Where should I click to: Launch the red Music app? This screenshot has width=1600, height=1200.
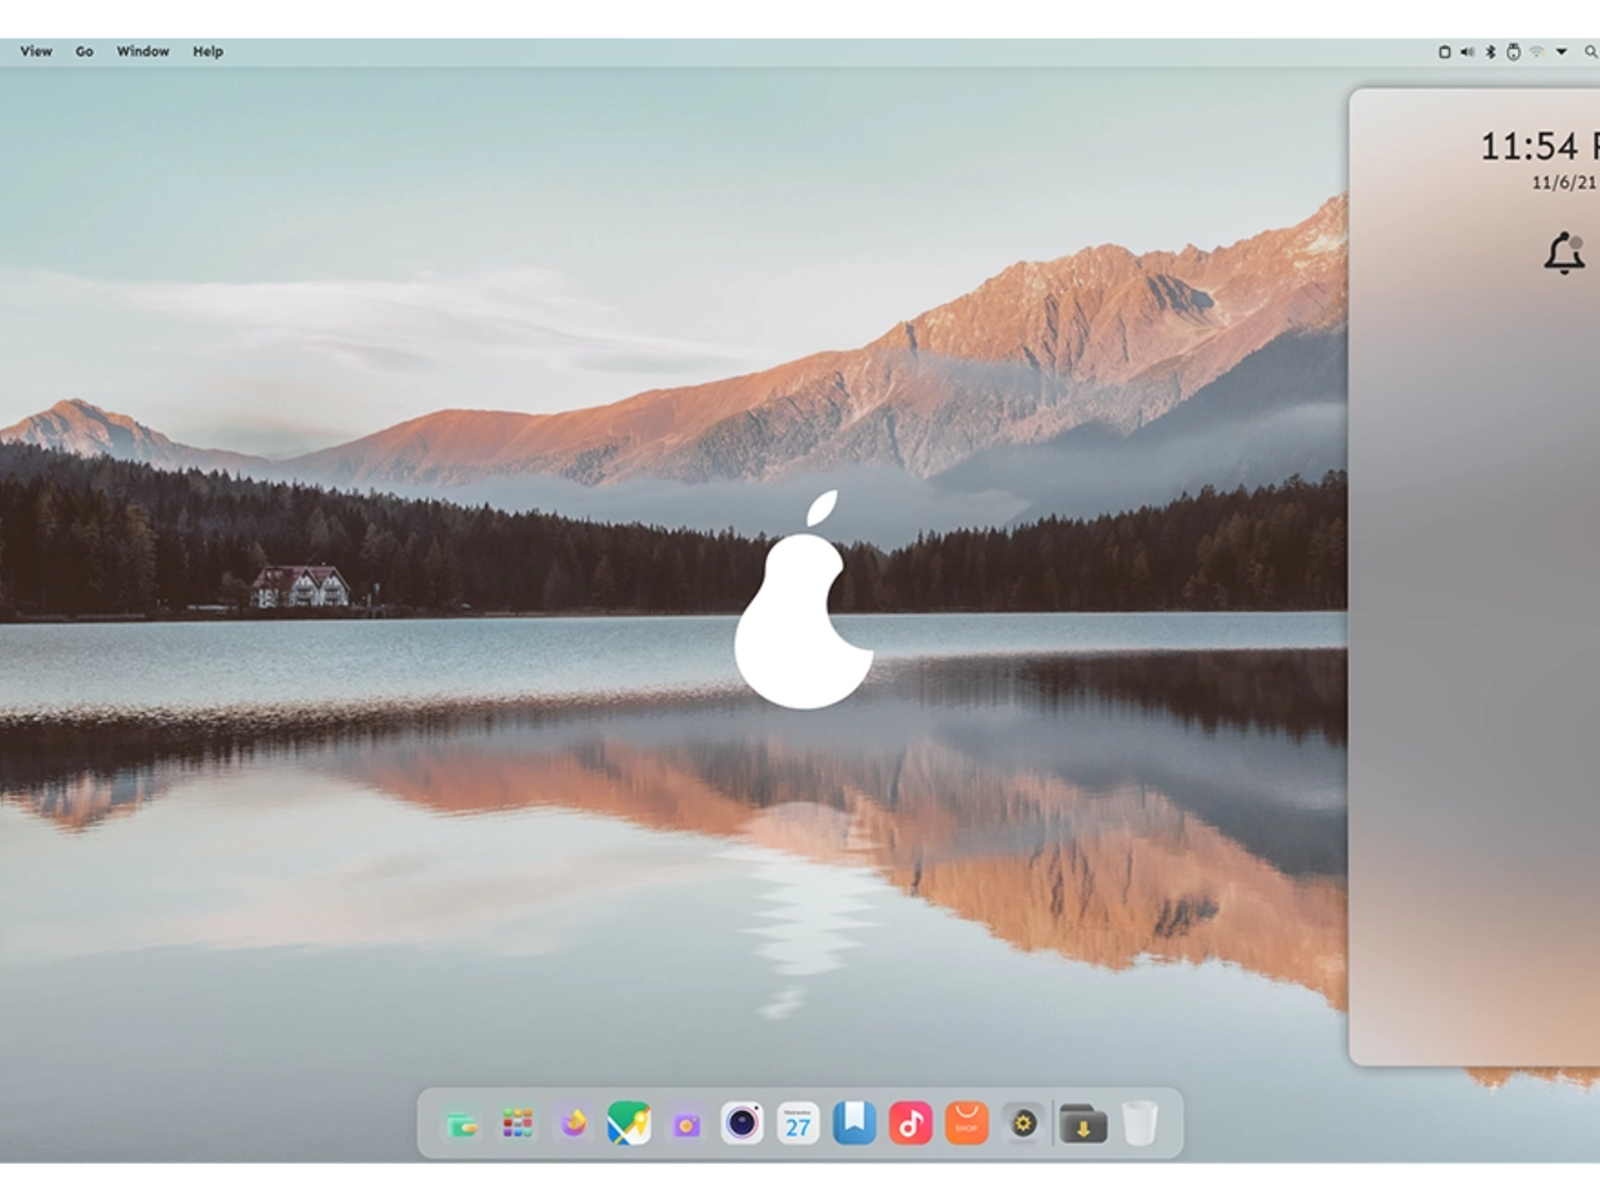pyautogui.click(x=910, y=1124)
